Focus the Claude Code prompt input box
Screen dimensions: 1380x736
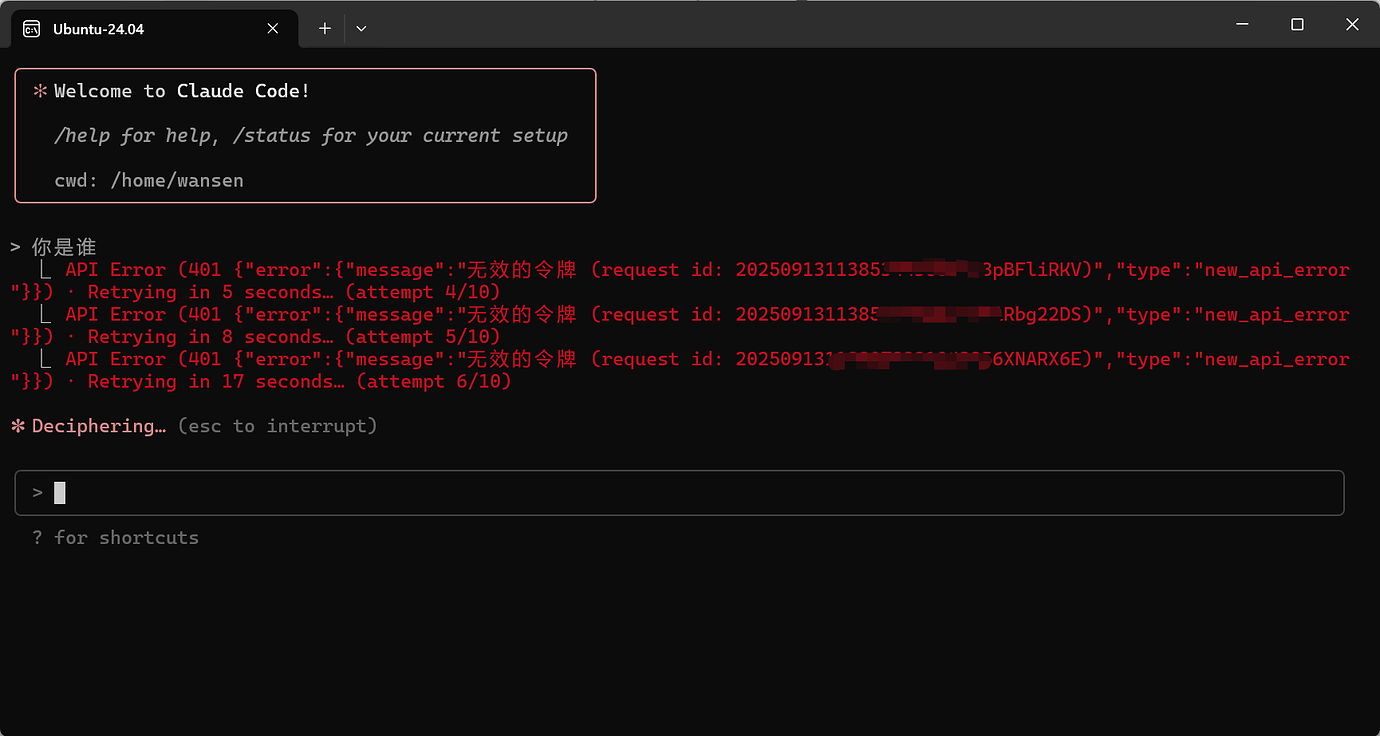(679, 493)
